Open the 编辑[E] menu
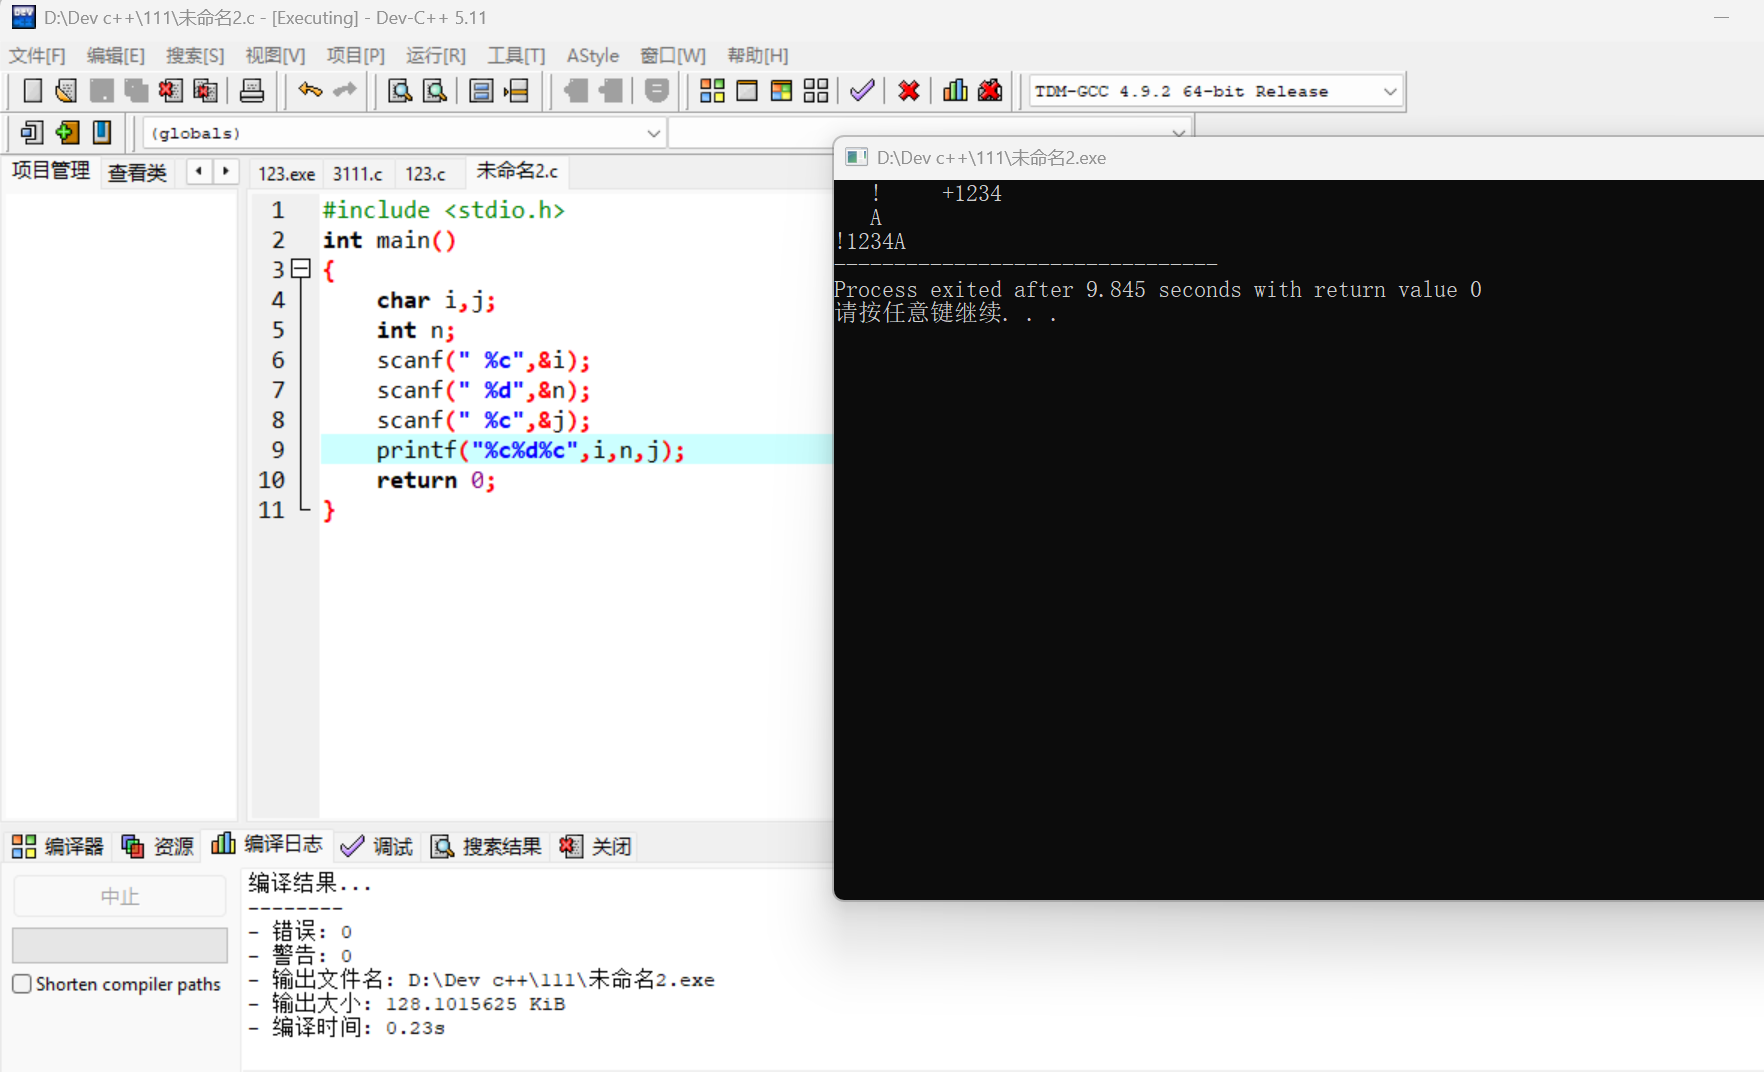 coord(116,55)
